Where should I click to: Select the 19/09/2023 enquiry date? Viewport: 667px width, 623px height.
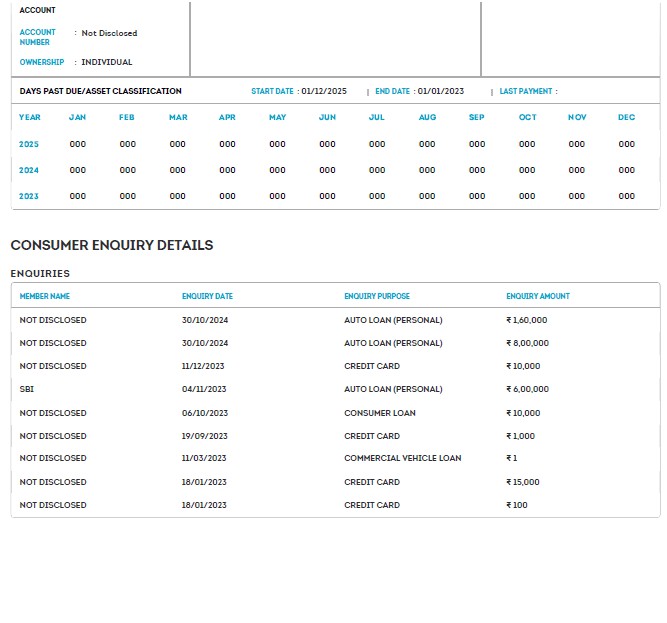point(204,436)
